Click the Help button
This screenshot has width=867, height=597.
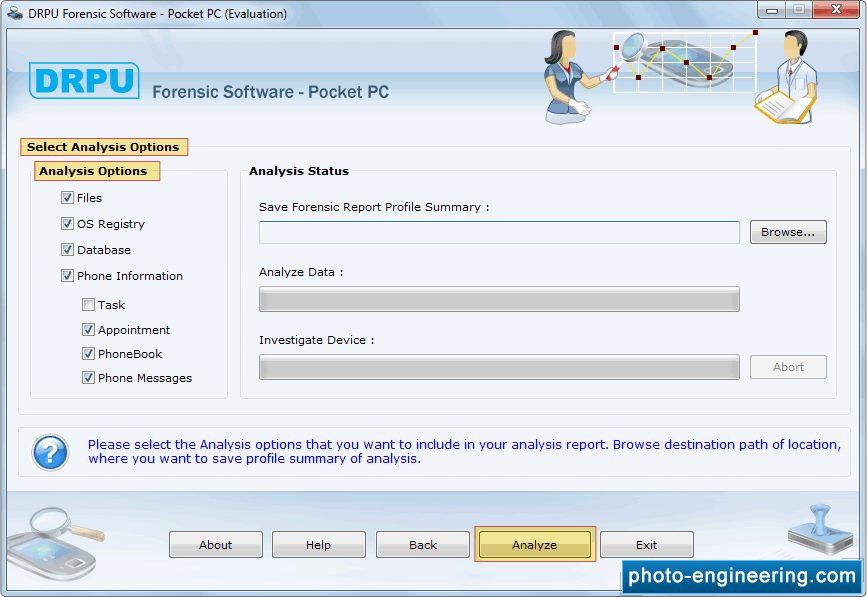(318, 545)
